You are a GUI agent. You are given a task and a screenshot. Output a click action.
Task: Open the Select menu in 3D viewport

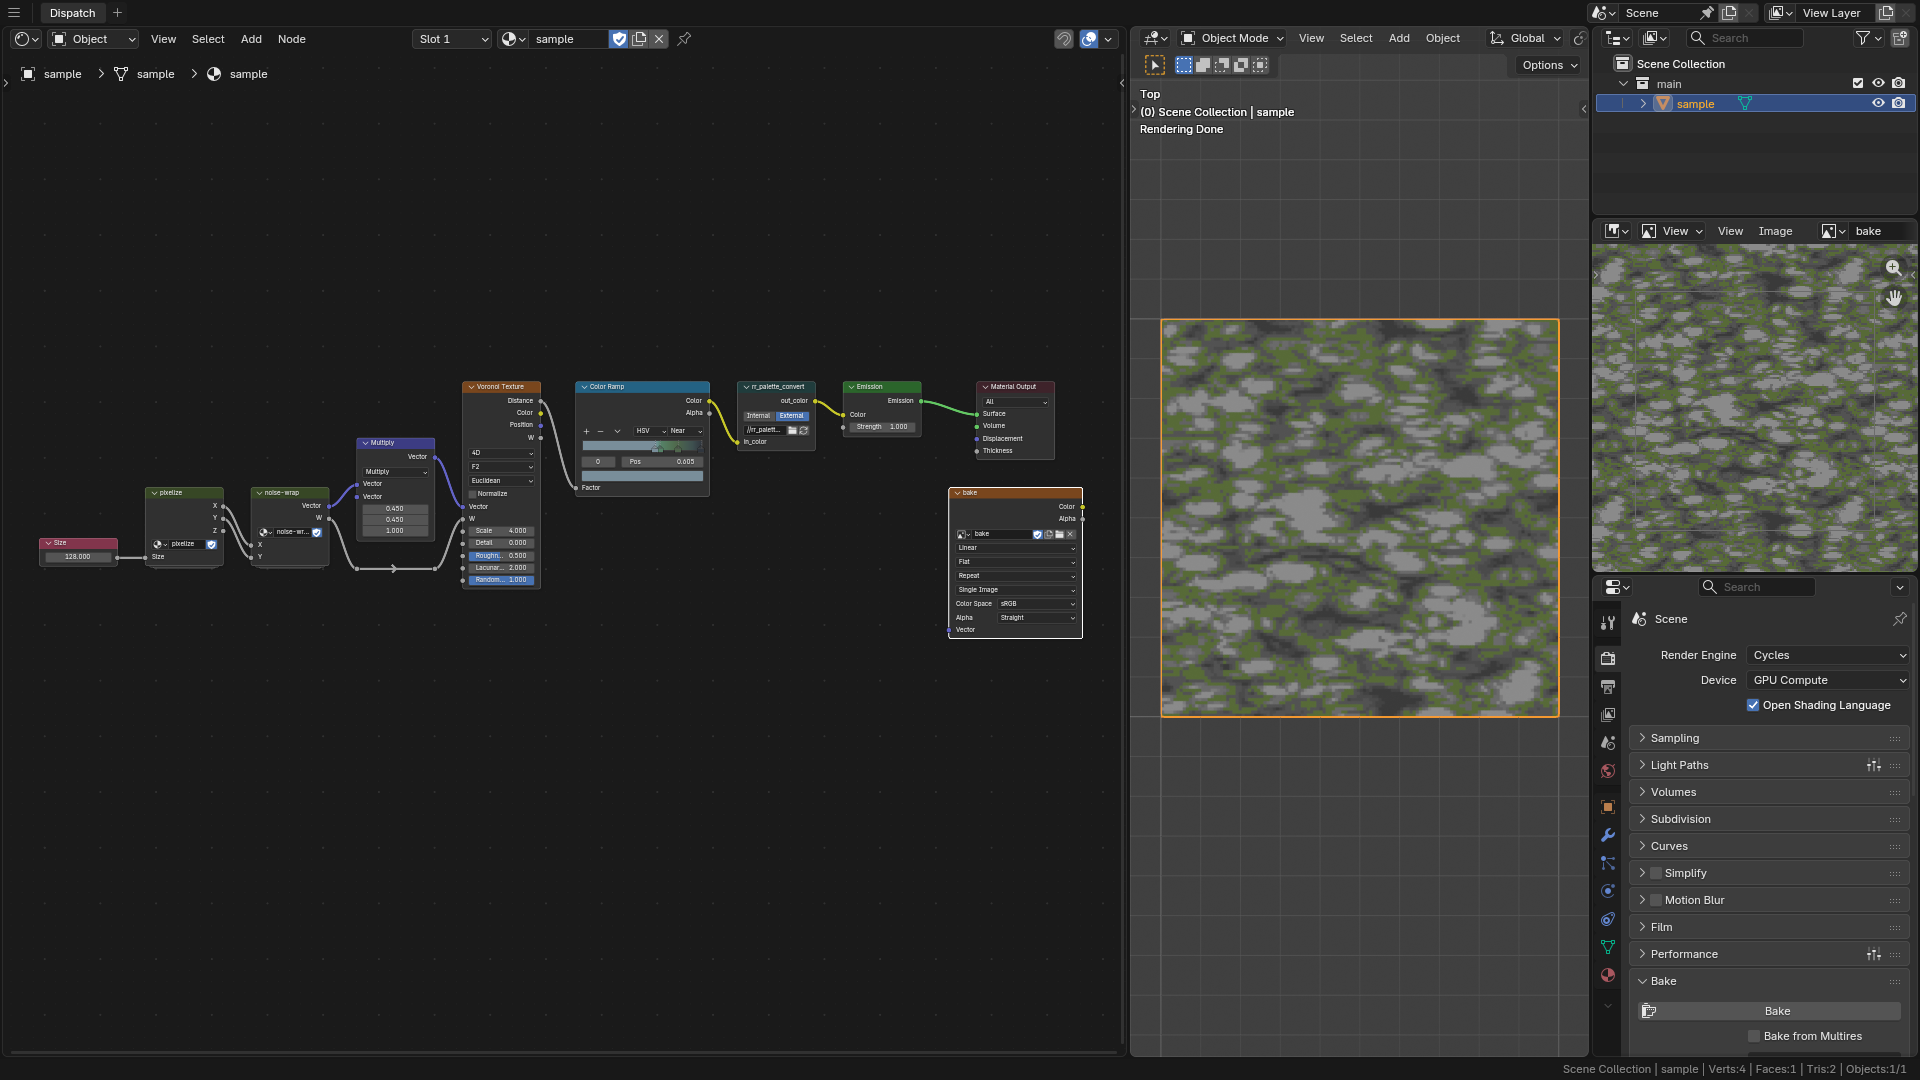pyautogui.click(x=1356, y=38)
